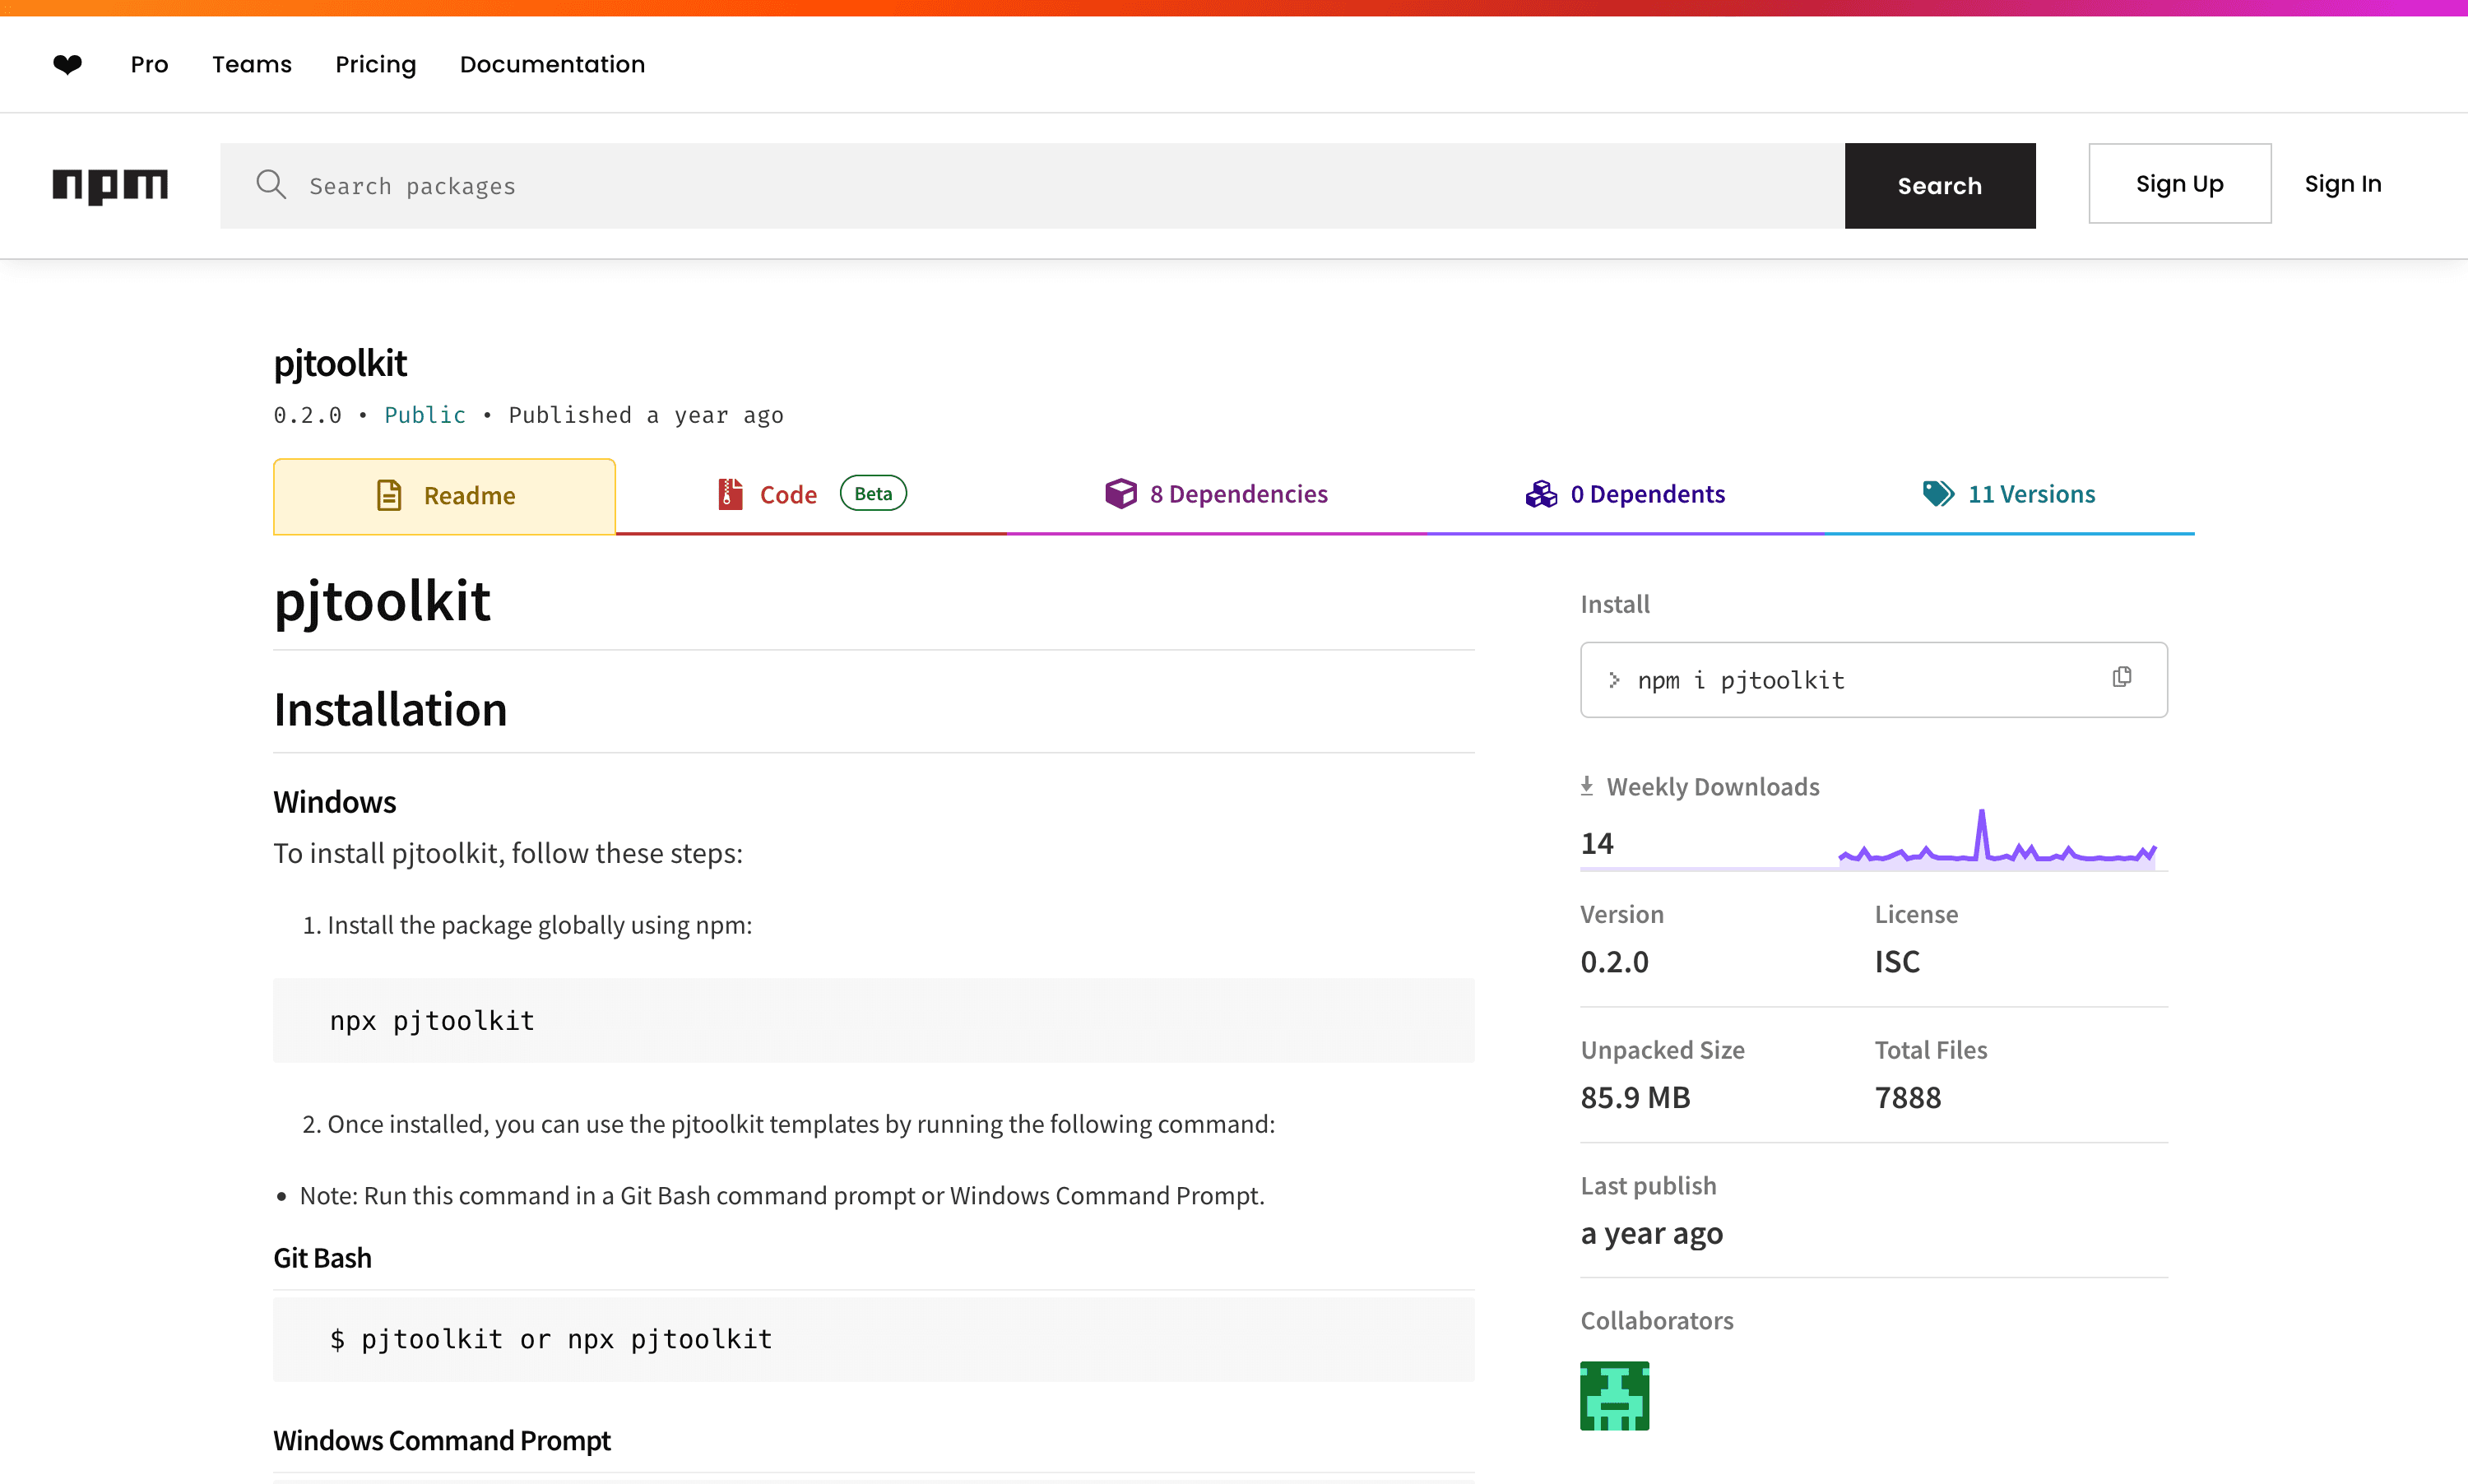
Task: Go to the npm logo homepage
Action: click(110, 185)
